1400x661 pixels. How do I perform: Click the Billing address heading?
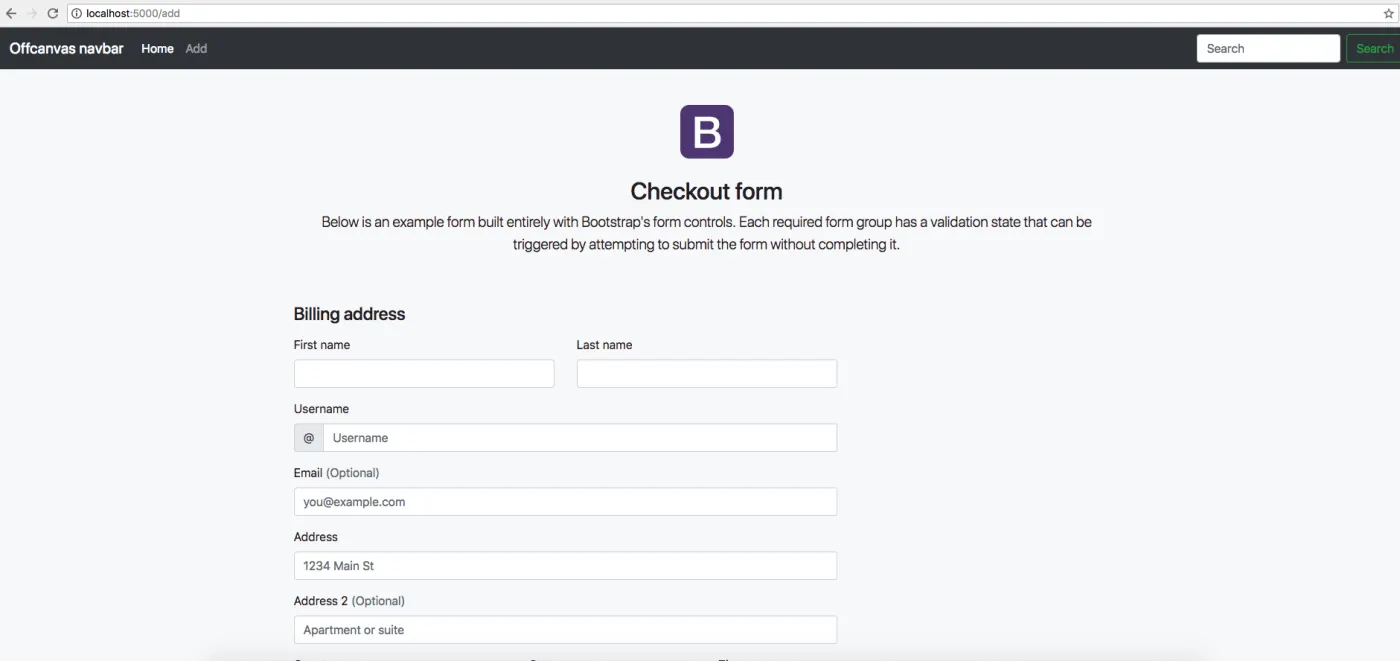(349, 314)
